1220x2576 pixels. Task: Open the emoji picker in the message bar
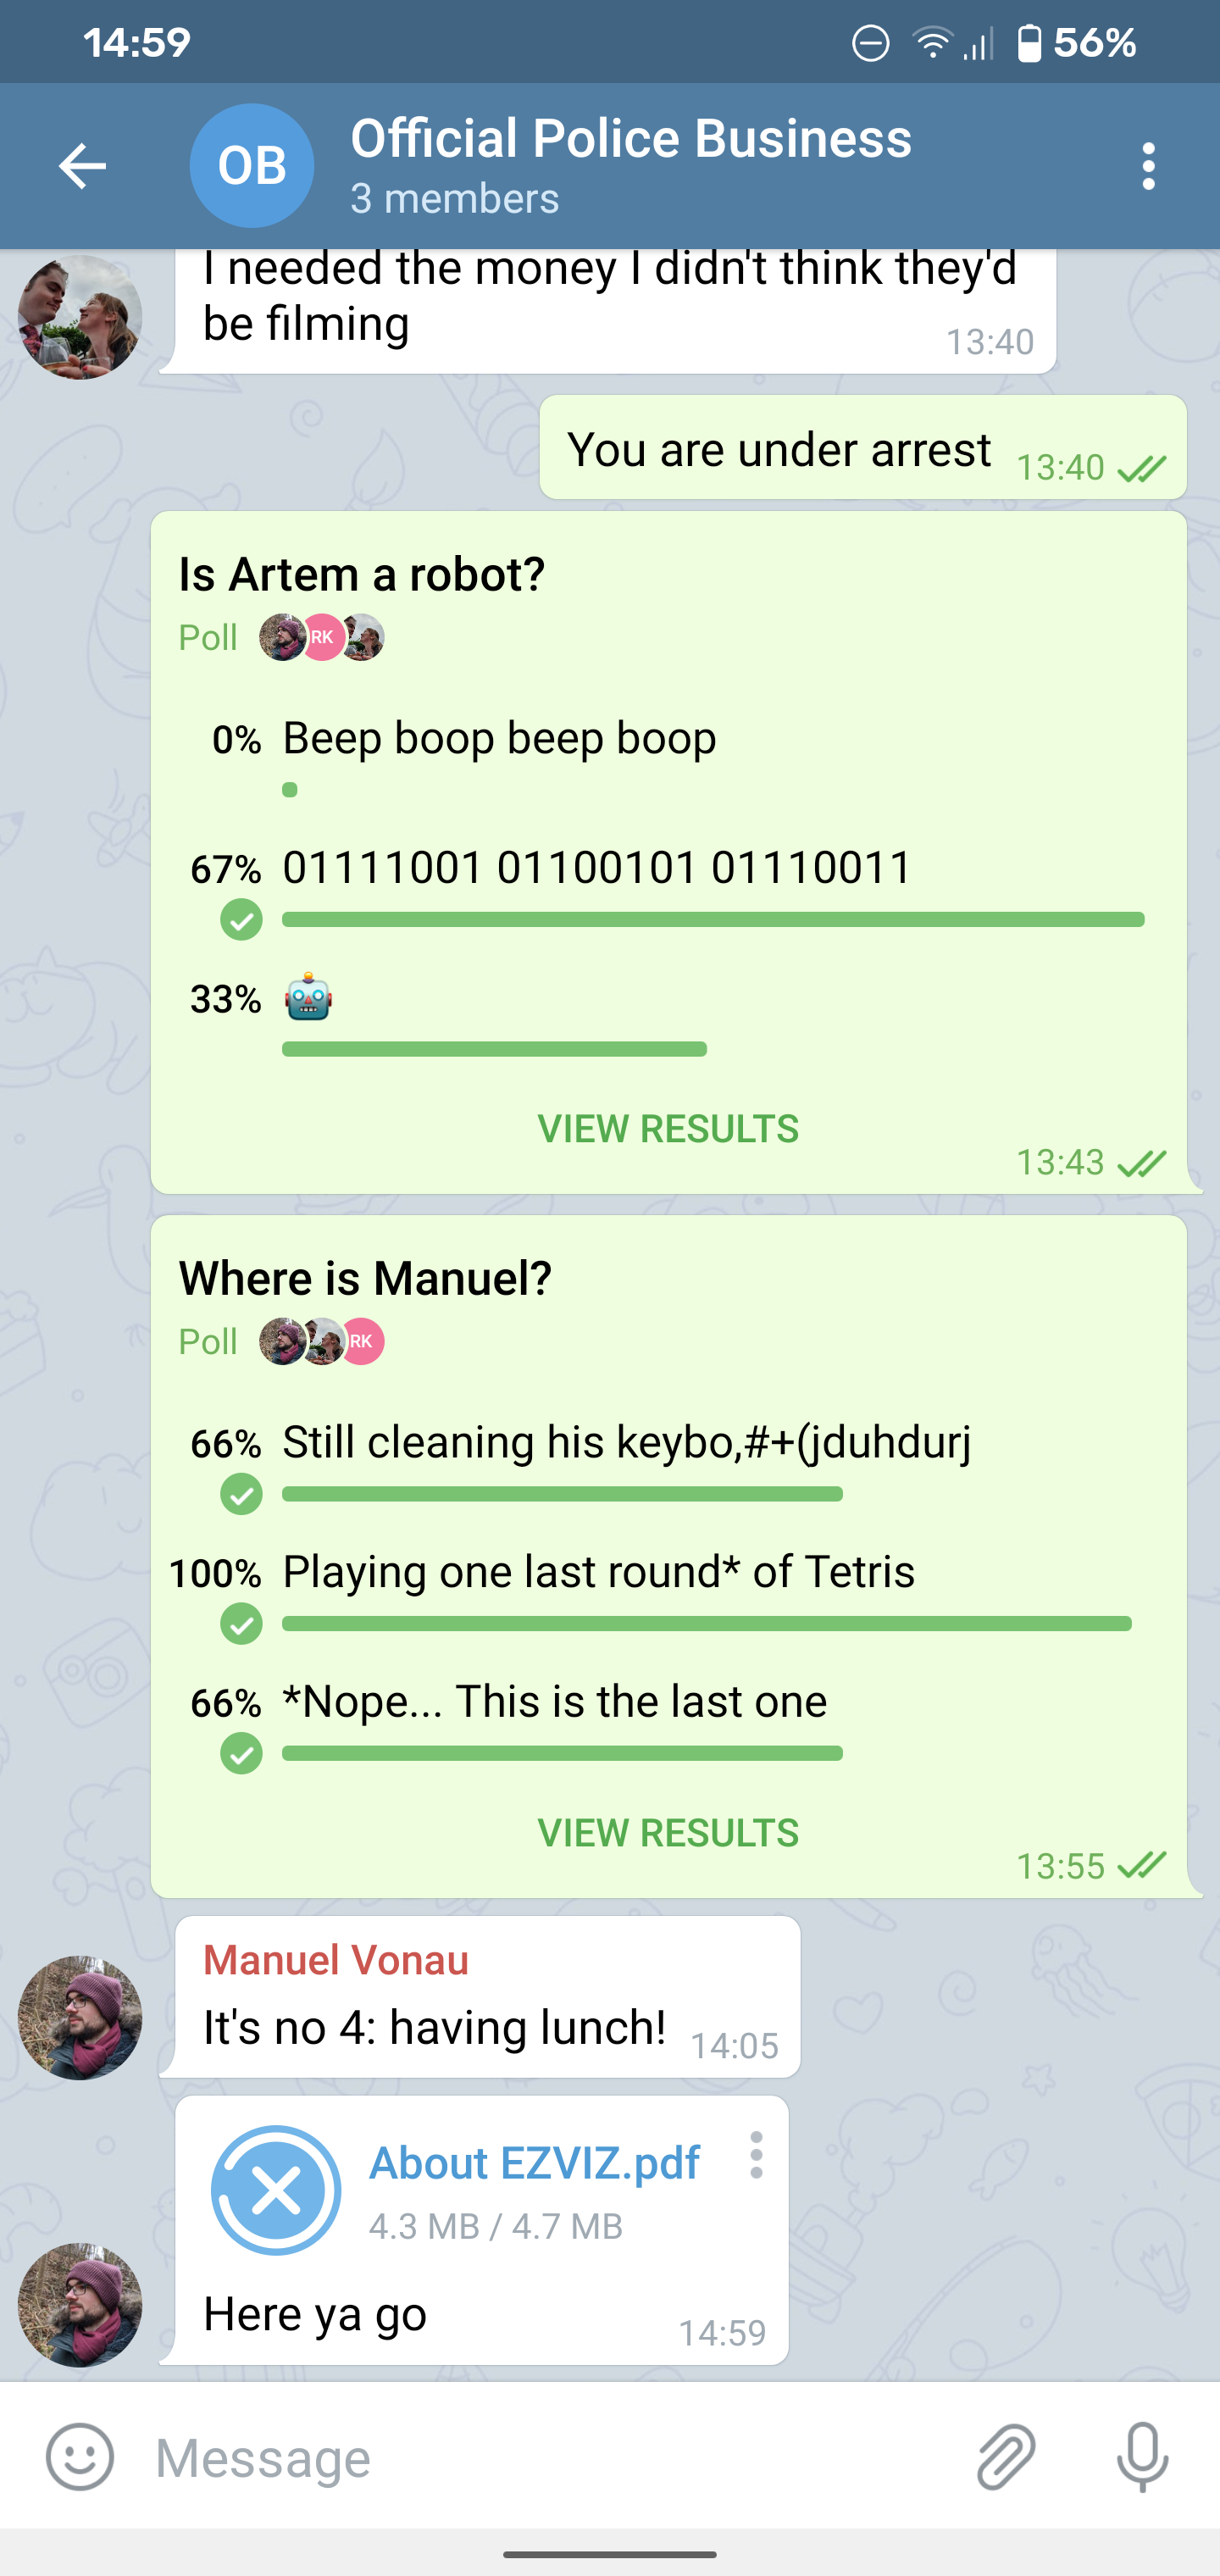coord(81,2458)
